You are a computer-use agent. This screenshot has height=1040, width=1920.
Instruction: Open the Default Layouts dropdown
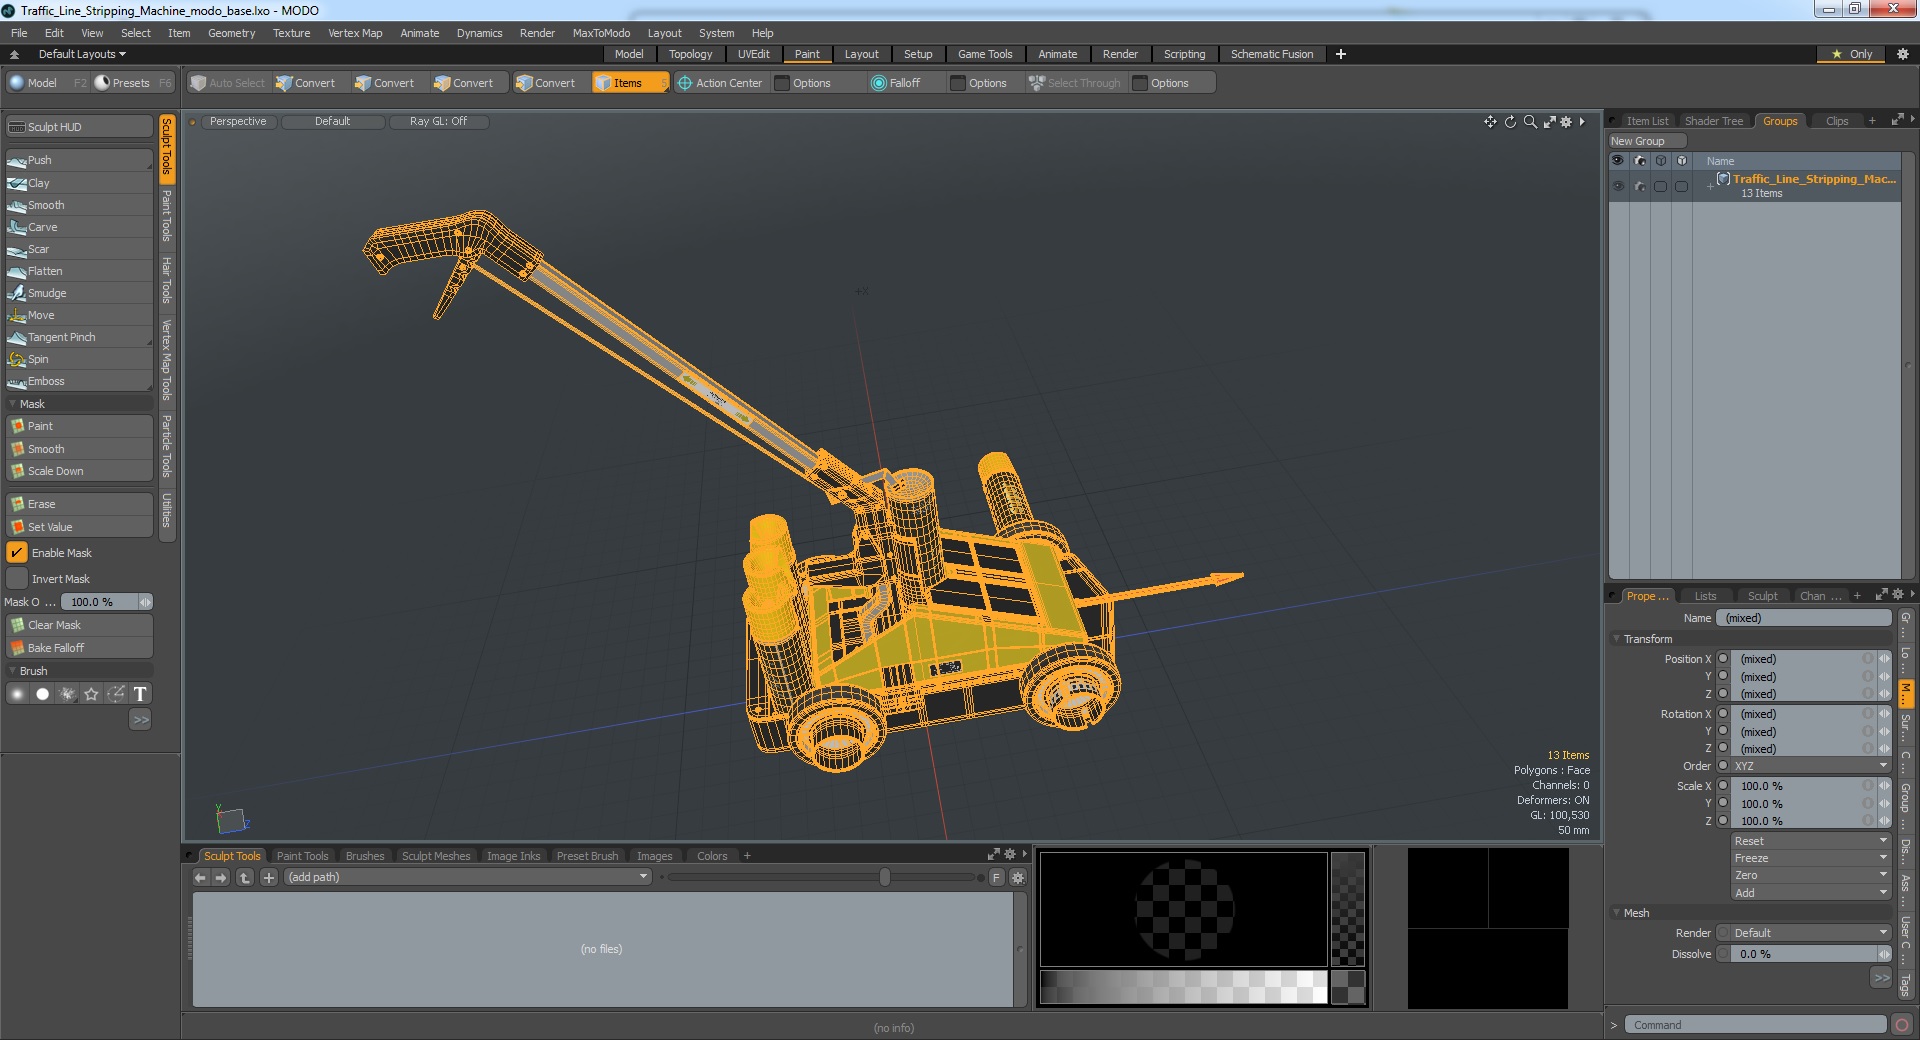click(x=82, y=54)
